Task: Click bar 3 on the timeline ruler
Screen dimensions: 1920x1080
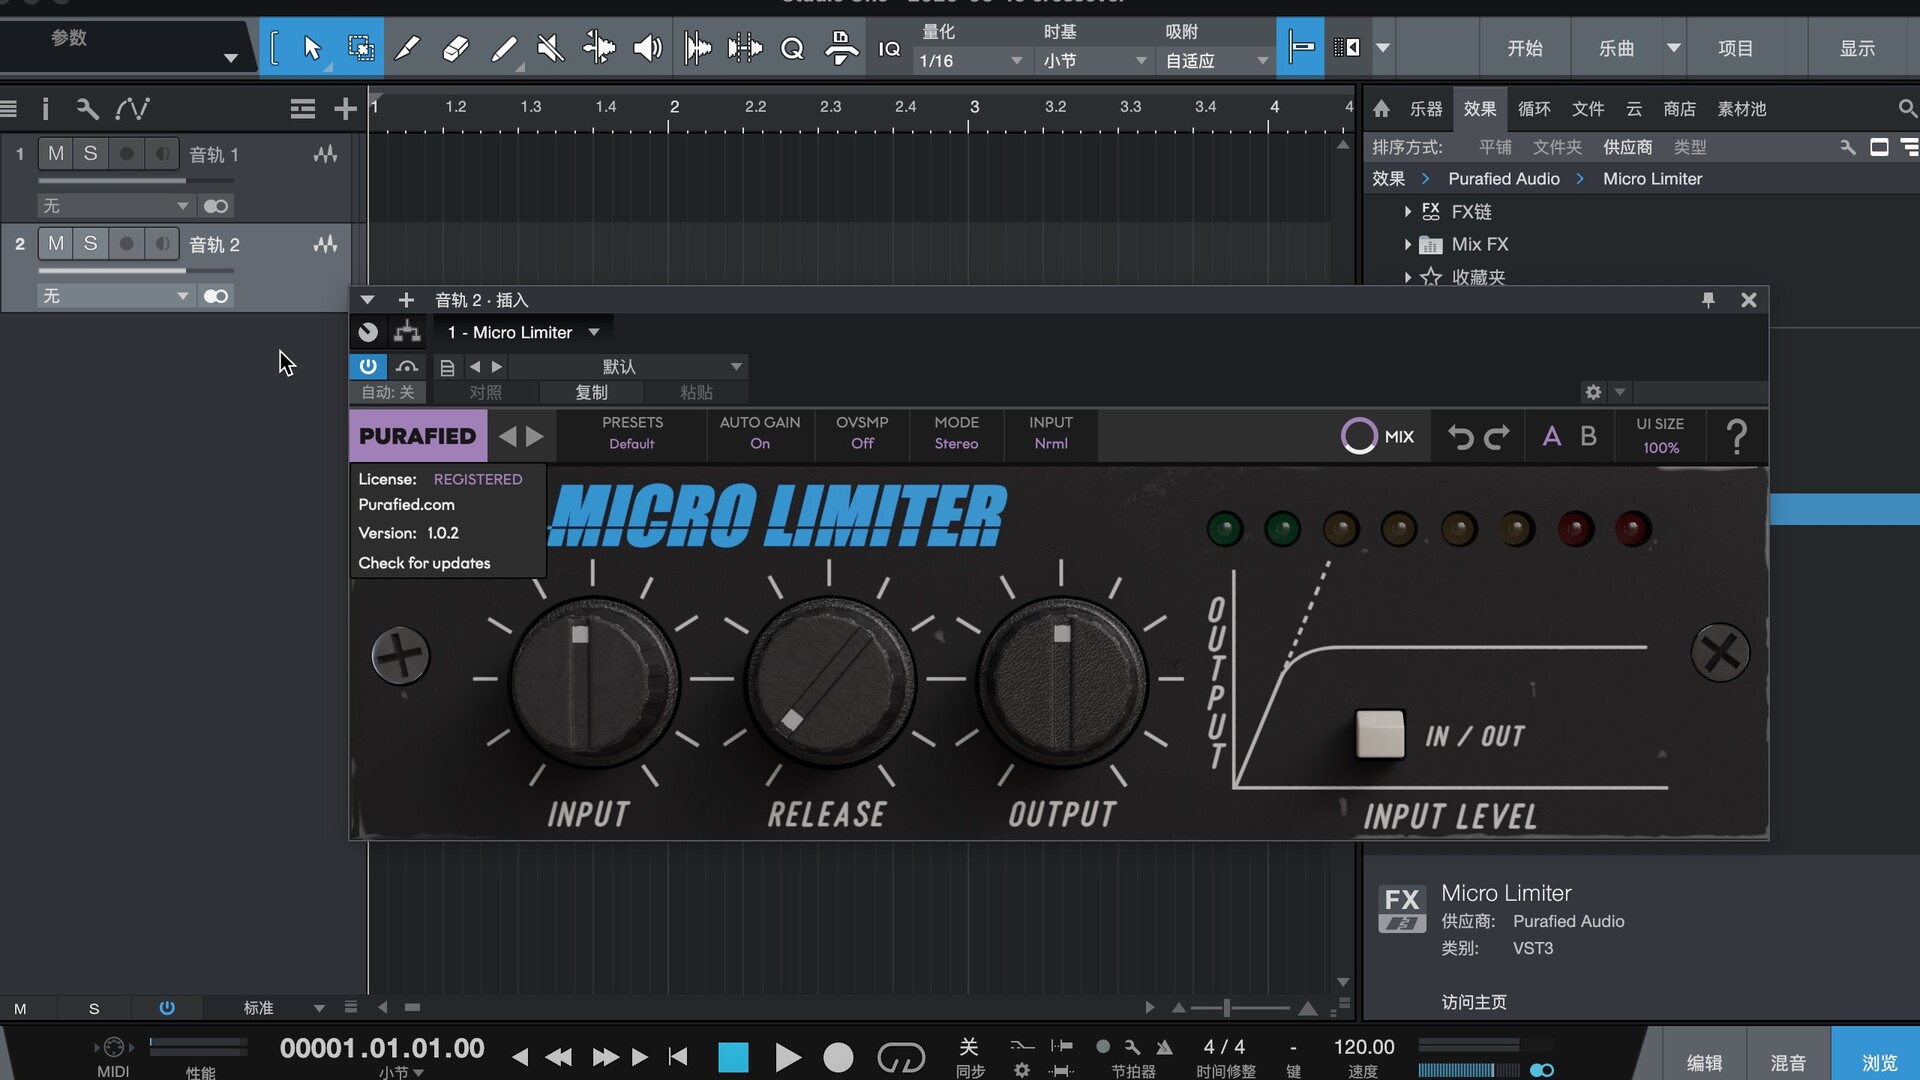Action: (x=974, y=107)
